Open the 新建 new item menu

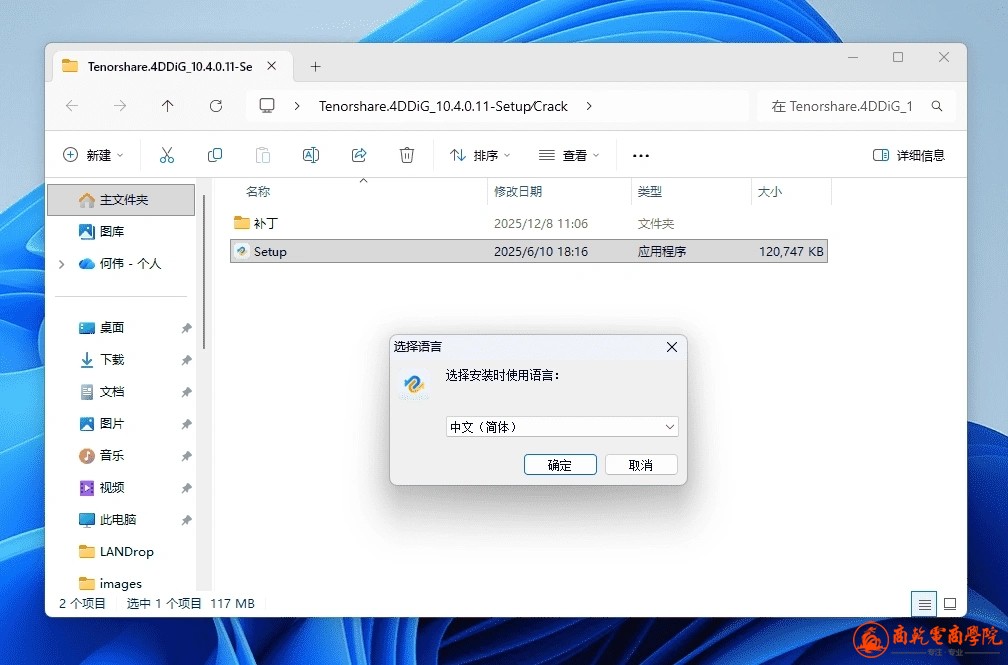pyautogui.click(x=93, y=155)
